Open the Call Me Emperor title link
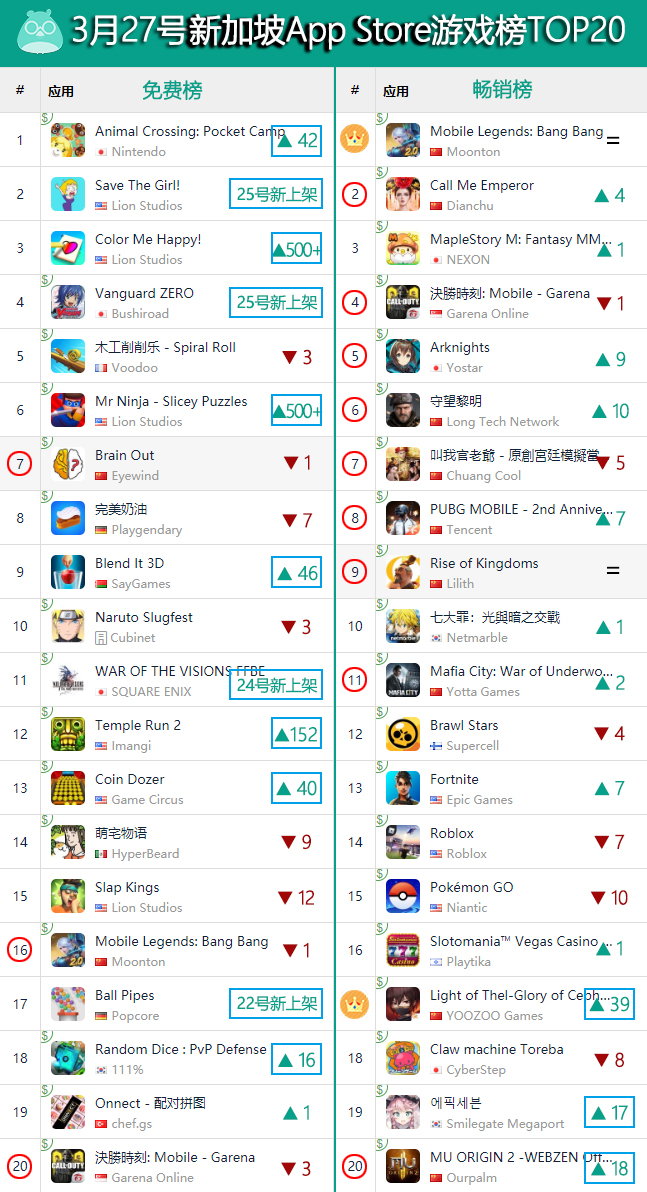Image resolution: width=647 pixels, height=1192 pixels. [x=482, y=185]
